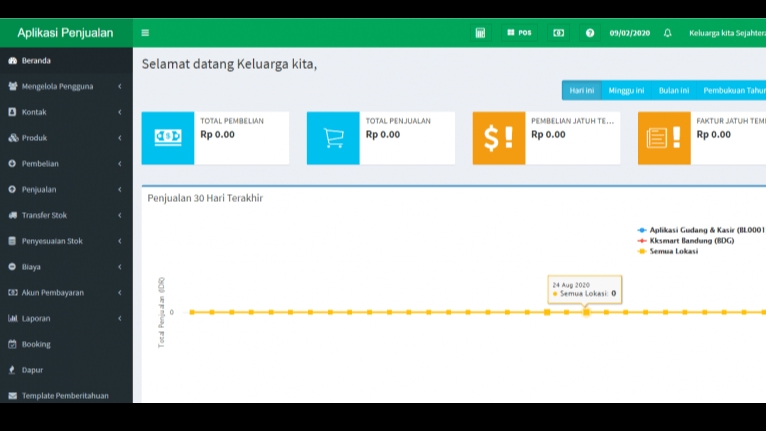
Task: Toggle Aplikasi Gudang & Kasir legend series
Action: pyautogui.click(x=700, y=230)
